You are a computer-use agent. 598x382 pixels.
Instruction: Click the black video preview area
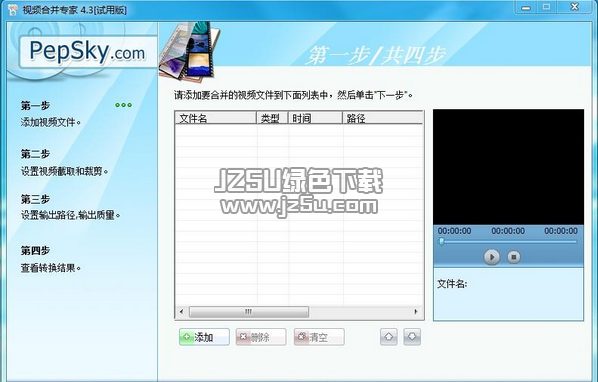(x=508, y=167)
